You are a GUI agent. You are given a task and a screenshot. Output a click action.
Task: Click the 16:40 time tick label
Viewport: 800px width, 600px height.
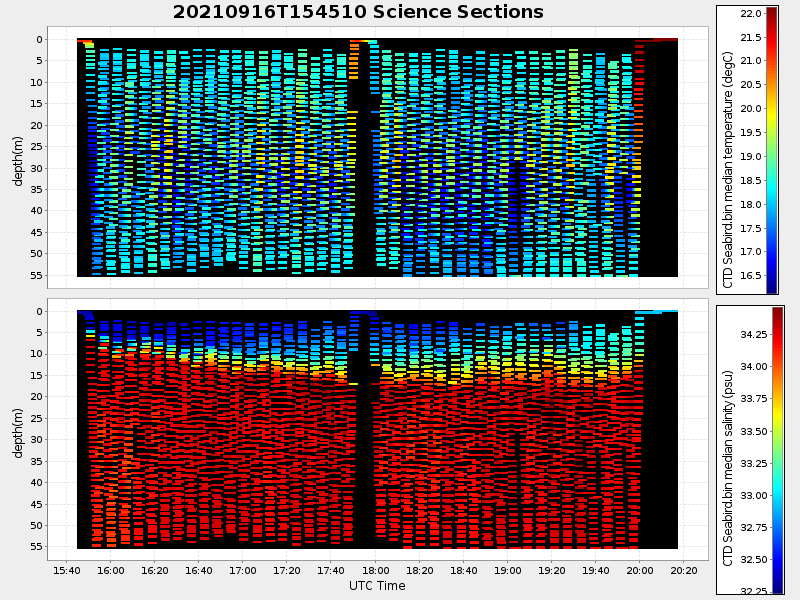[198, 570]
